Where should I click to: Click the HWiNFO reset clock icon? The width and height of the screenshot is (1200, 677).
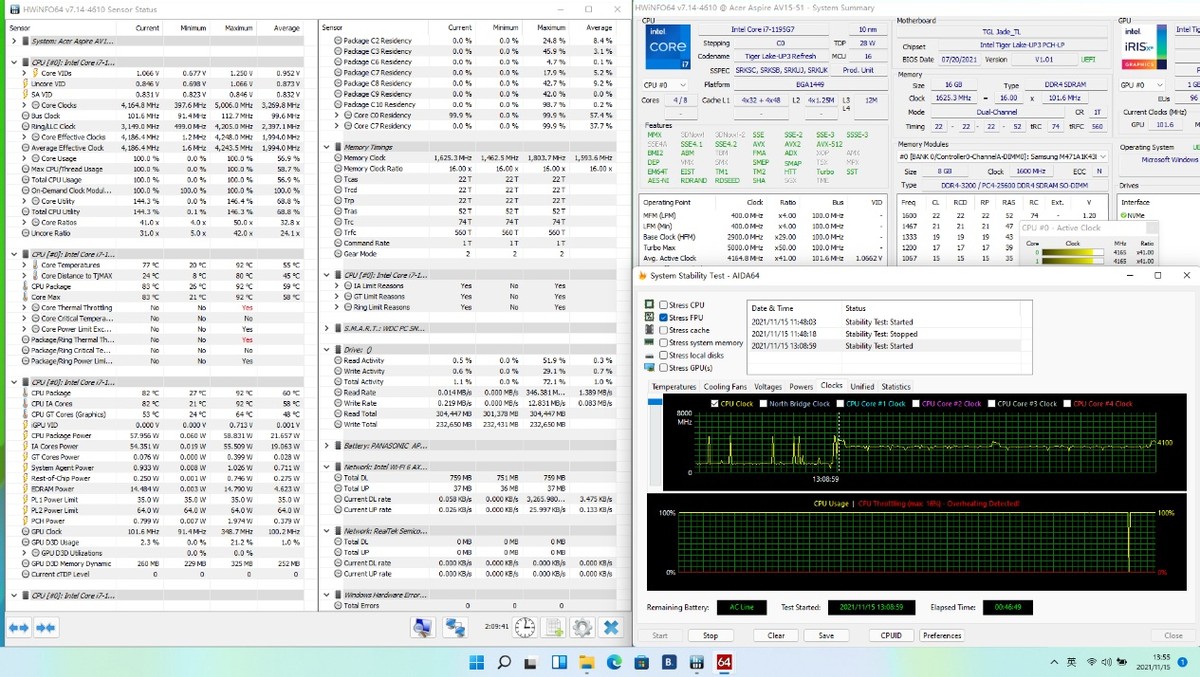tap(525, 627)
